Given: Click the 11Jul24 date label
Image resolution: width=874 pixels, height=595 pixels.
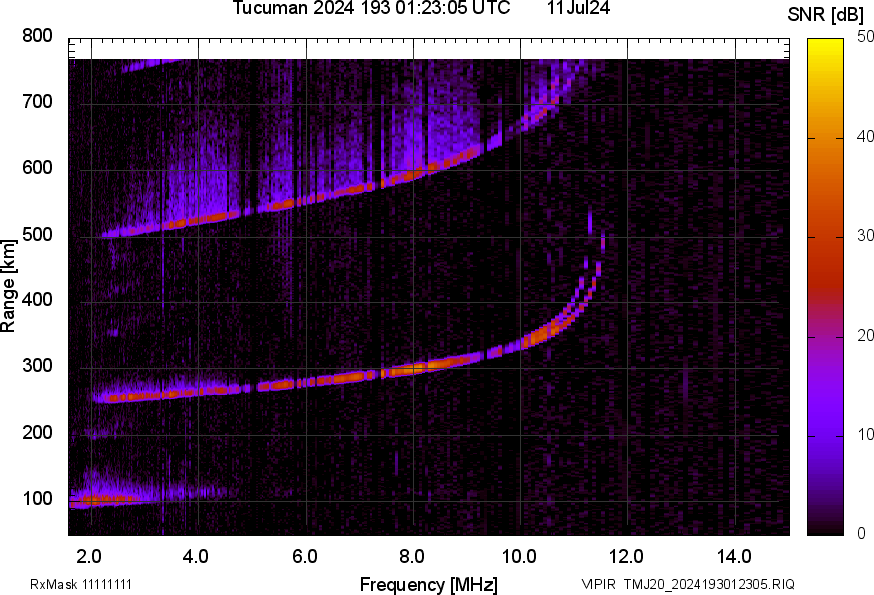Looking at the screenshot, I should [x=579, y=9].
